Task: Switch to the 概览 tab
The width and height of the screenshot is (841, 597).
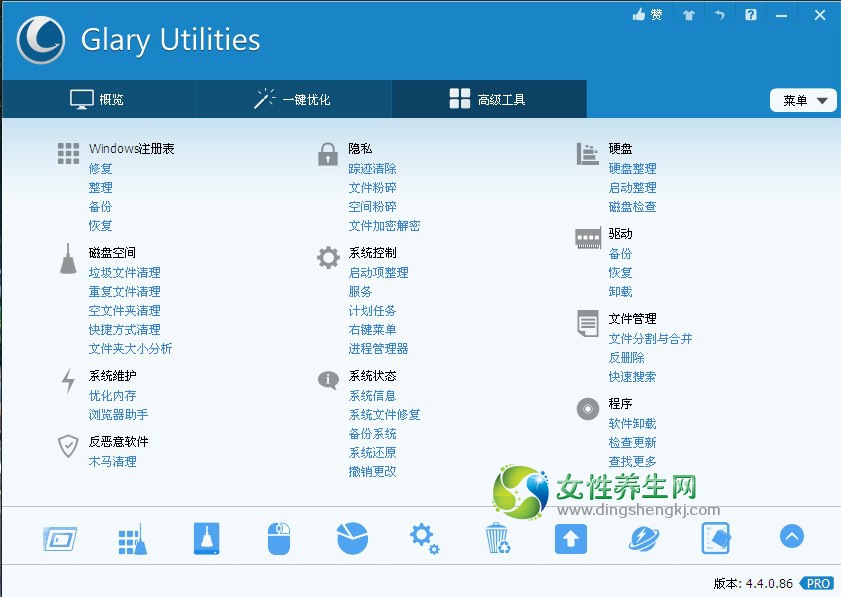Action: [x=99, y=99]
